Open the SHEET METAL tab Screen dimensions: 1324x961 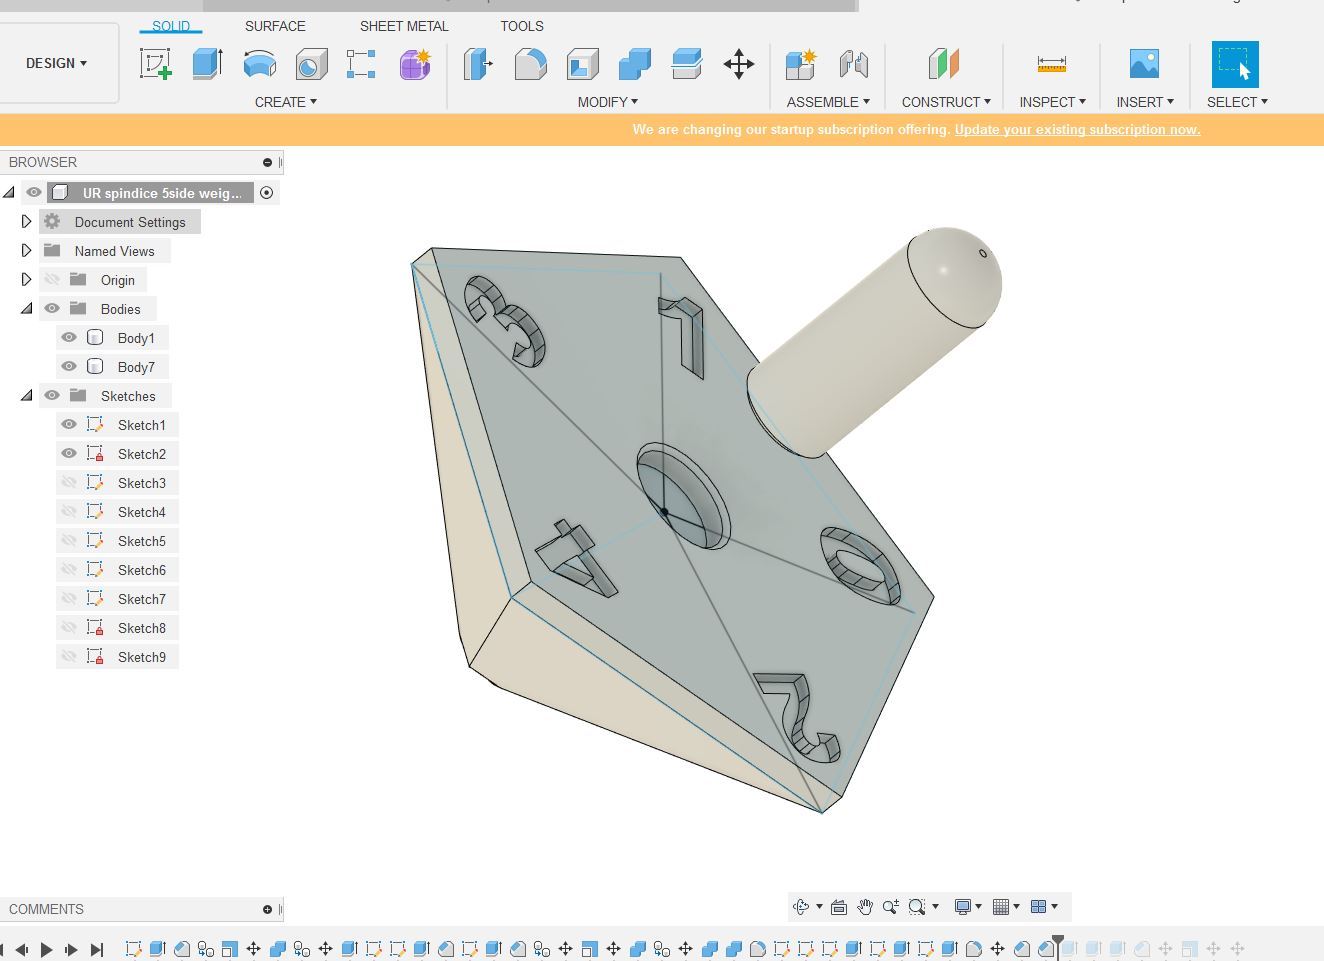tap(404, 26)
